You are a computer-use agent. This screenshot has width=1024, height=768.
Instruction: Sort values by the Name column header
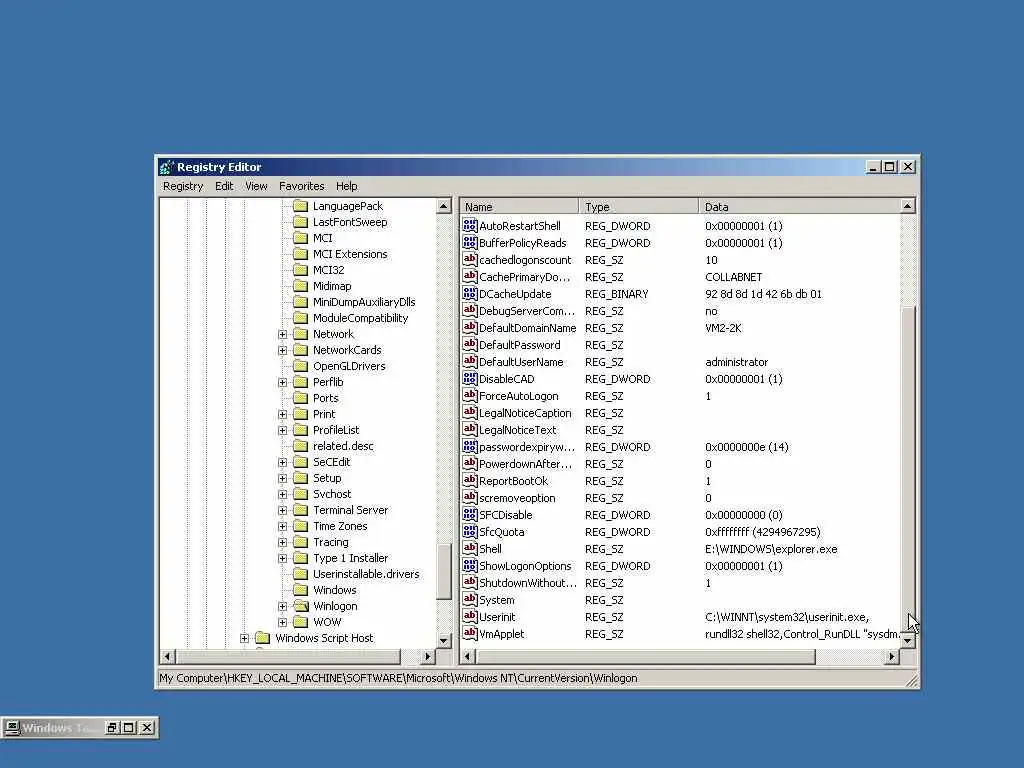pos(519,206)
